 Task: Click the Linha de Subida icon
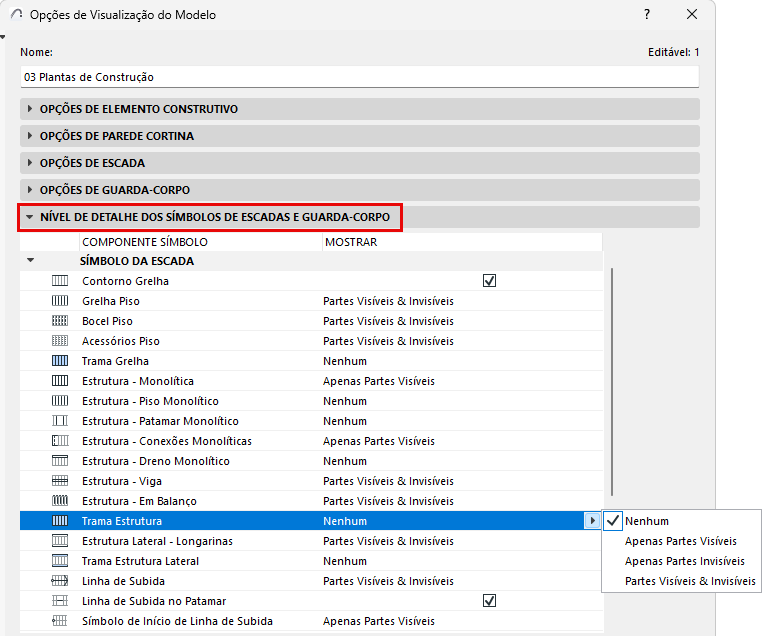[60, 581]
